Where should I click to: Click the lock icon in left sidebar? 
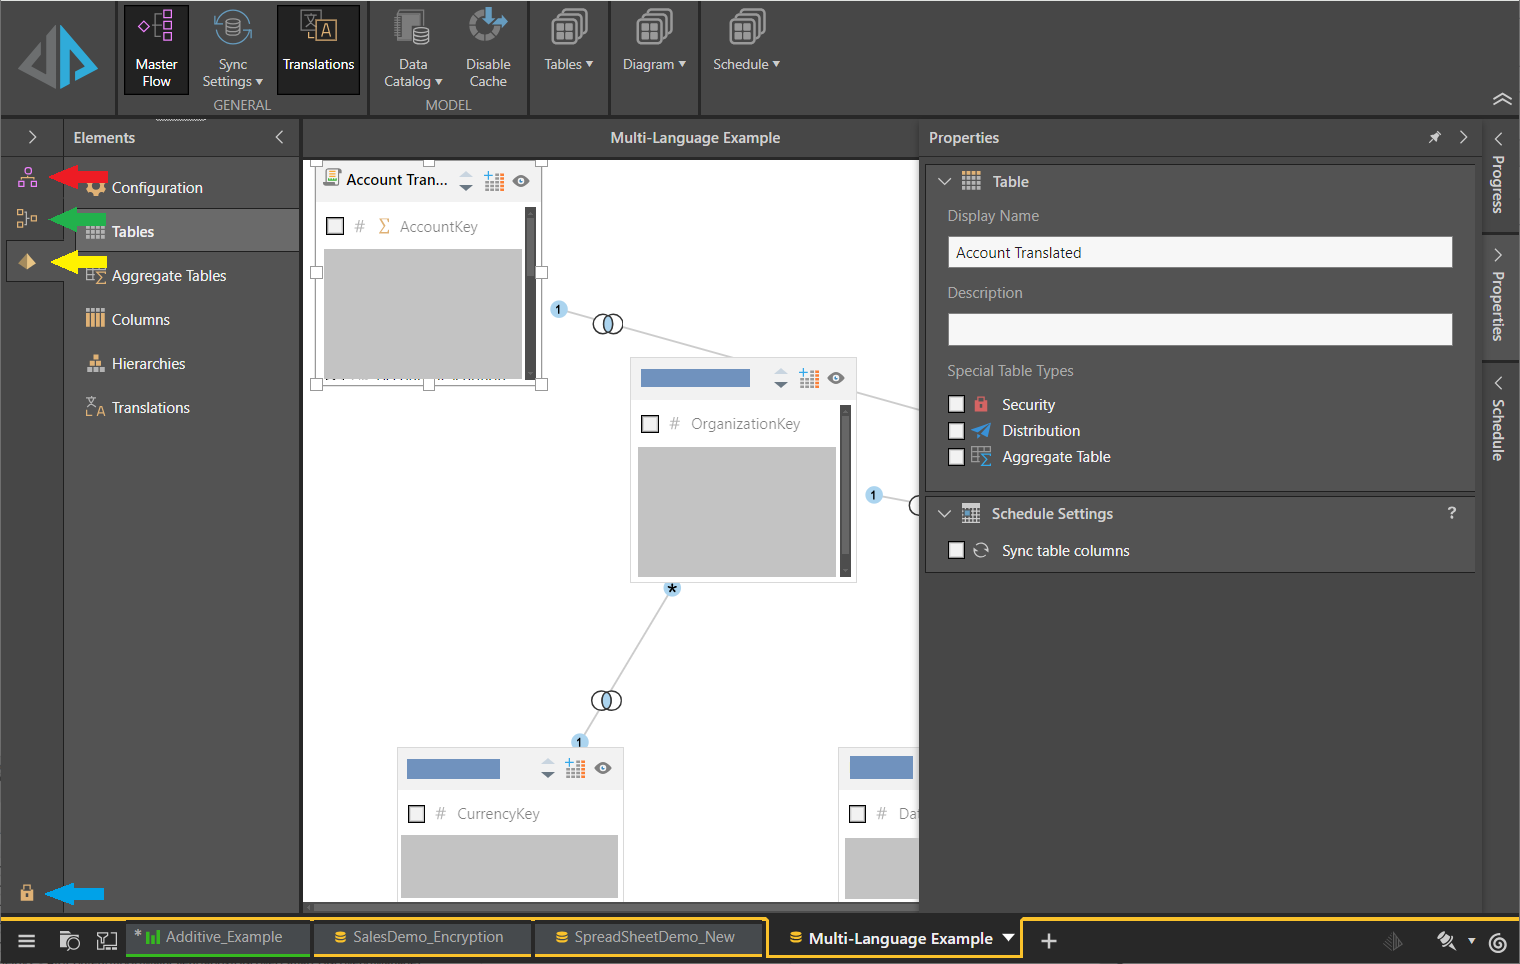[x=27, y=893]
